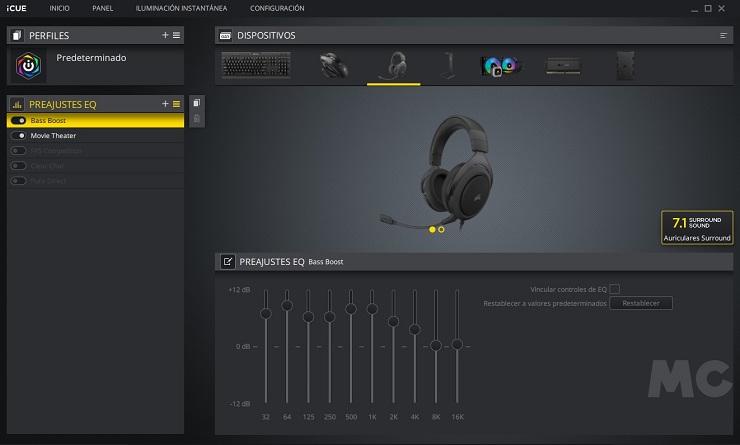This screenshot has width=740, height=445.
Task: Enable 7.1 Surround Sound Auriculares button
Action: [697, 227]
